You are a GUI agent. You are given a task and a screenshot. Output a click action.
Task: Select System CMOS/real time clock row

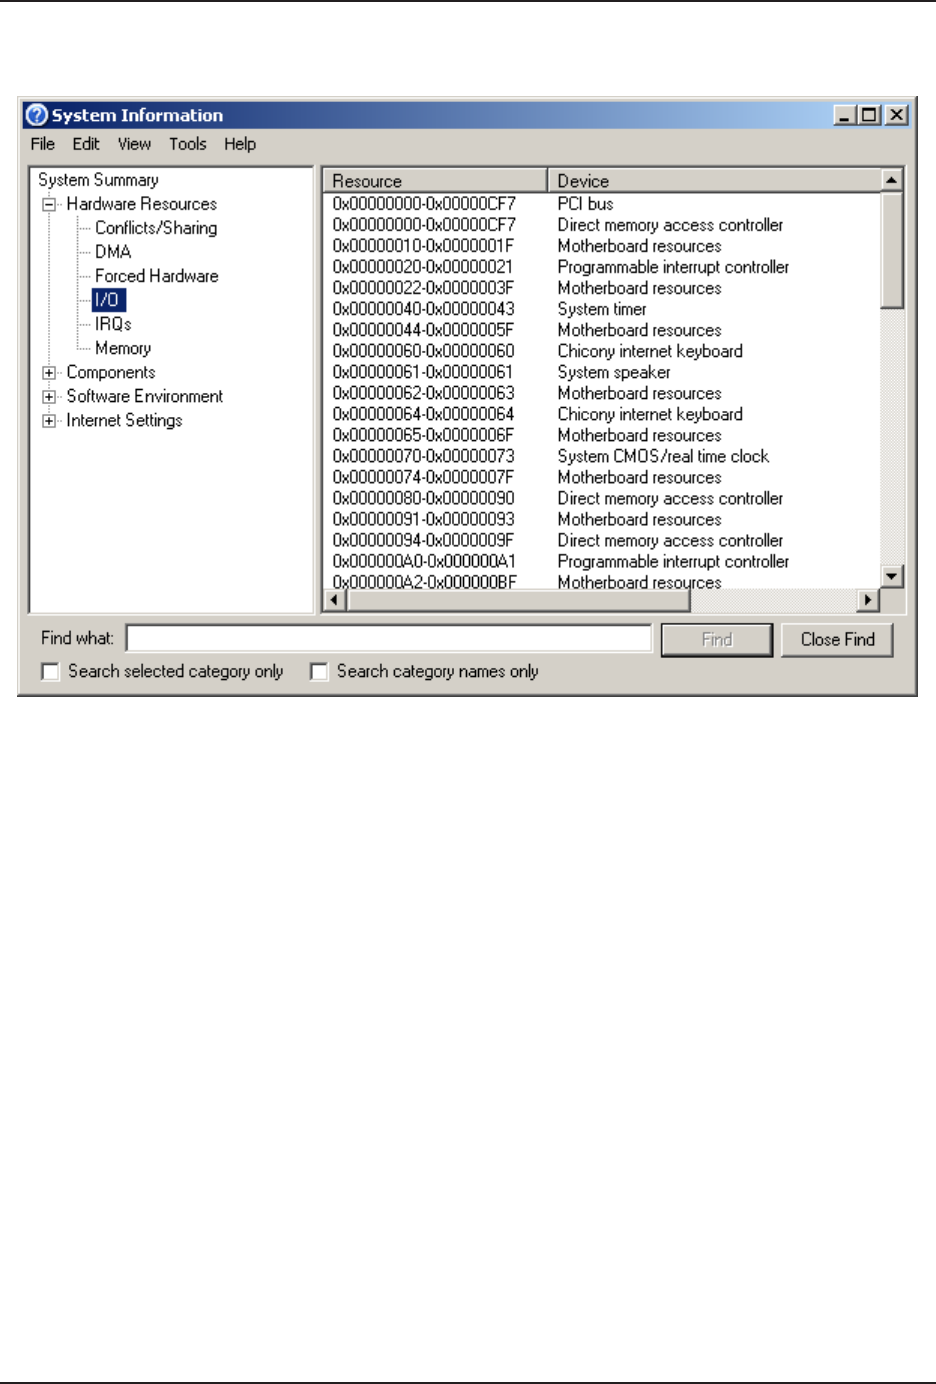602,456
